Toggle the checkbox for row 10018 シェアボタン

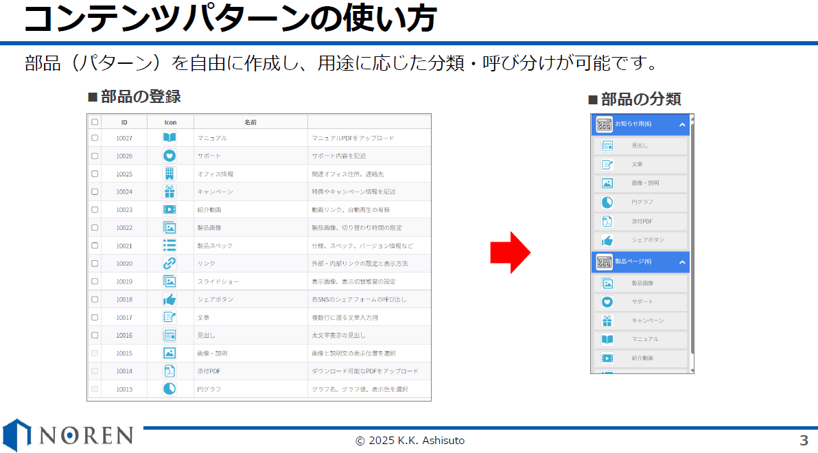[x=95, y=300]
